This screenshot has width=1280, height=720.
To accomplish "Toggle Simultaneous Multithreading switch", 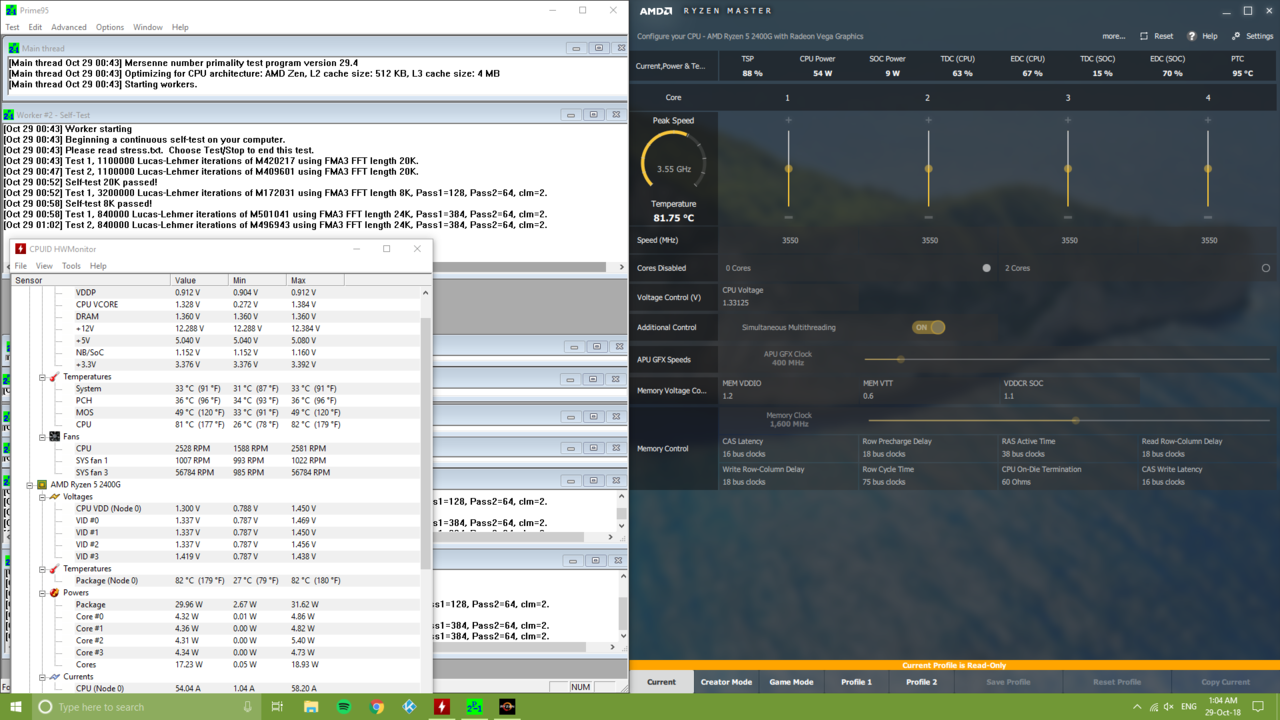I will click(928, 327).
